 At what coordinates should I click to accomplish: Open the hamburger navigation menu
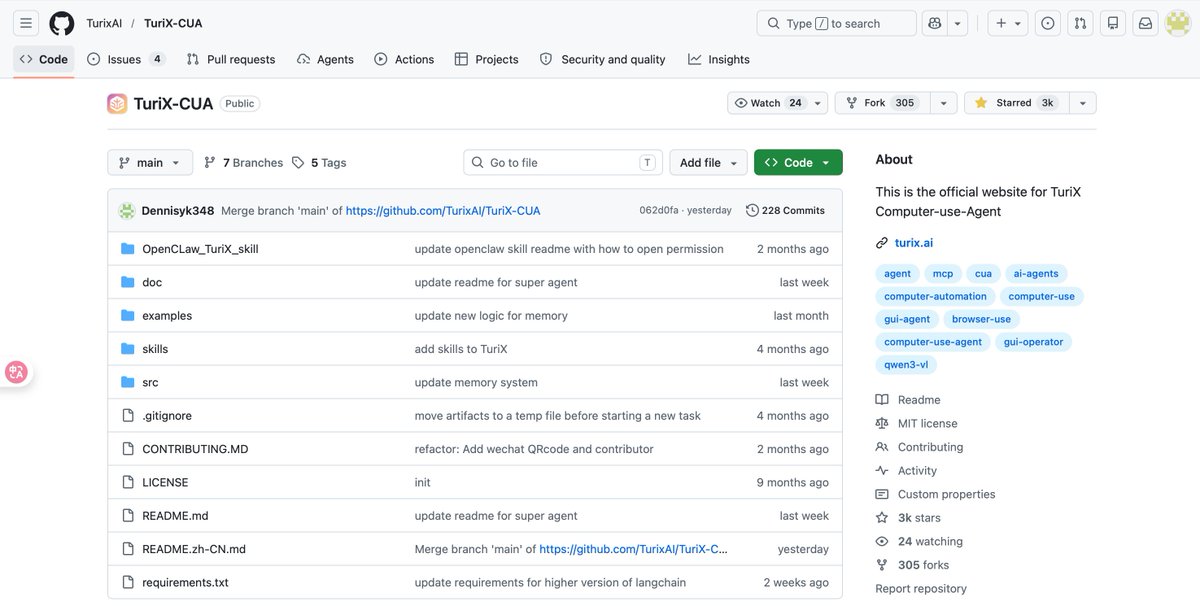tap(26, 23)
